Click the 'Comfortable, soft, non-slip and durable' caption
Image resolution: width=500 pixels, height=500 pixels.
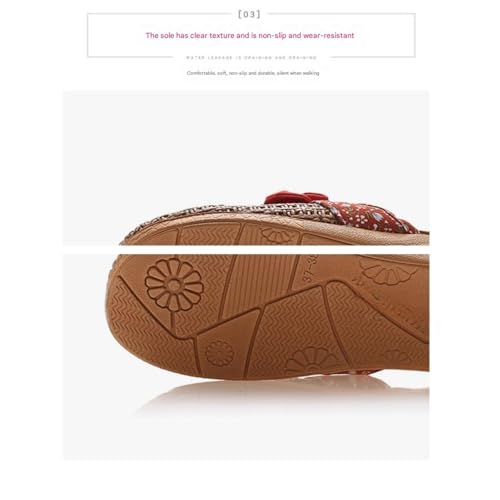(253, 73)
